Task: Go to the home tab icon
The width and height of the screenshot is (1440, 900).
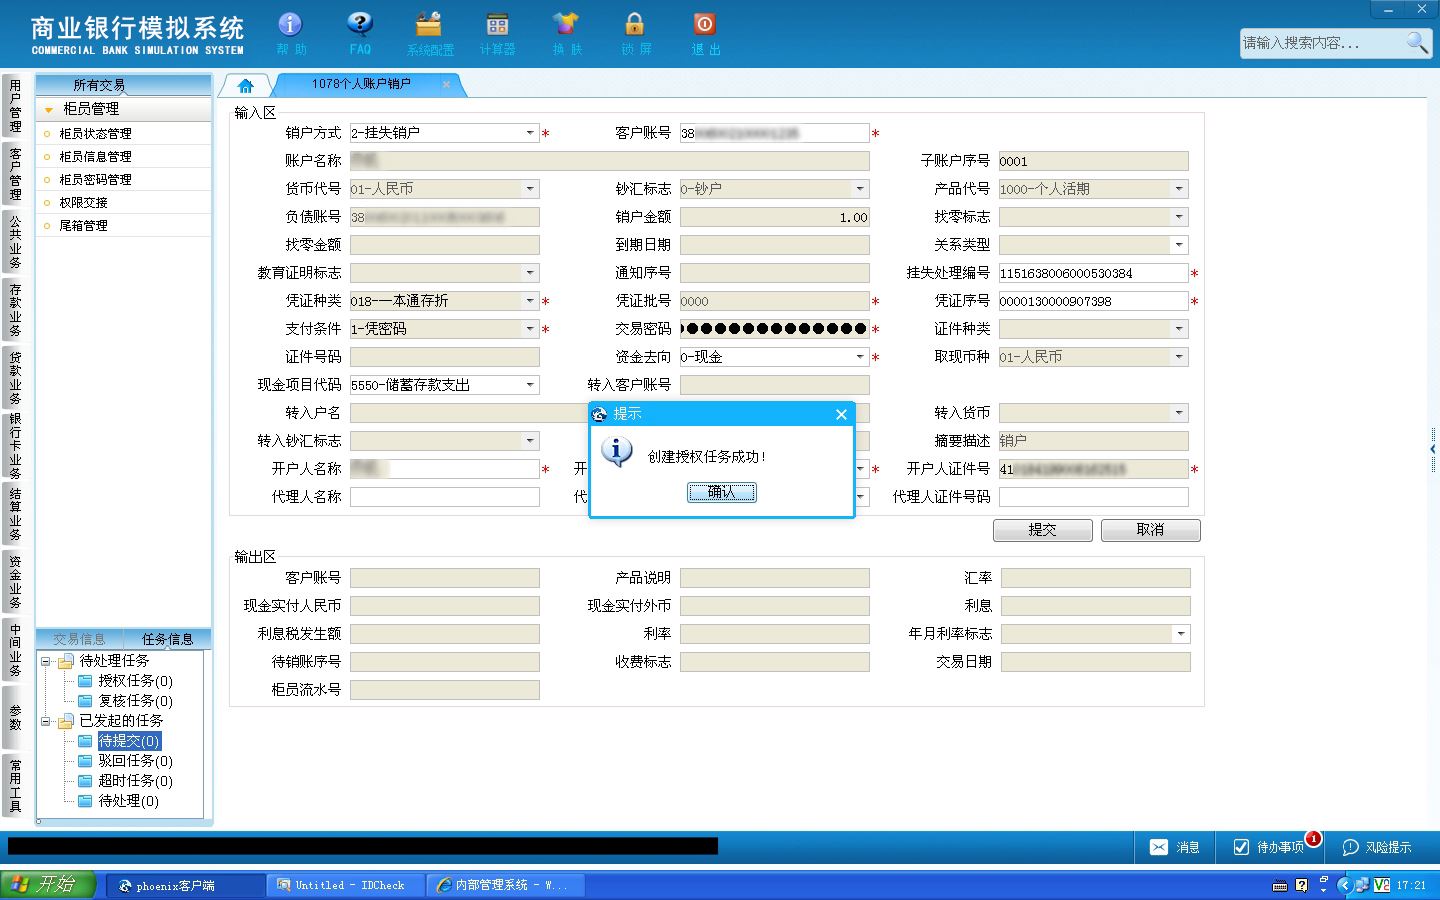Action: 245,85
